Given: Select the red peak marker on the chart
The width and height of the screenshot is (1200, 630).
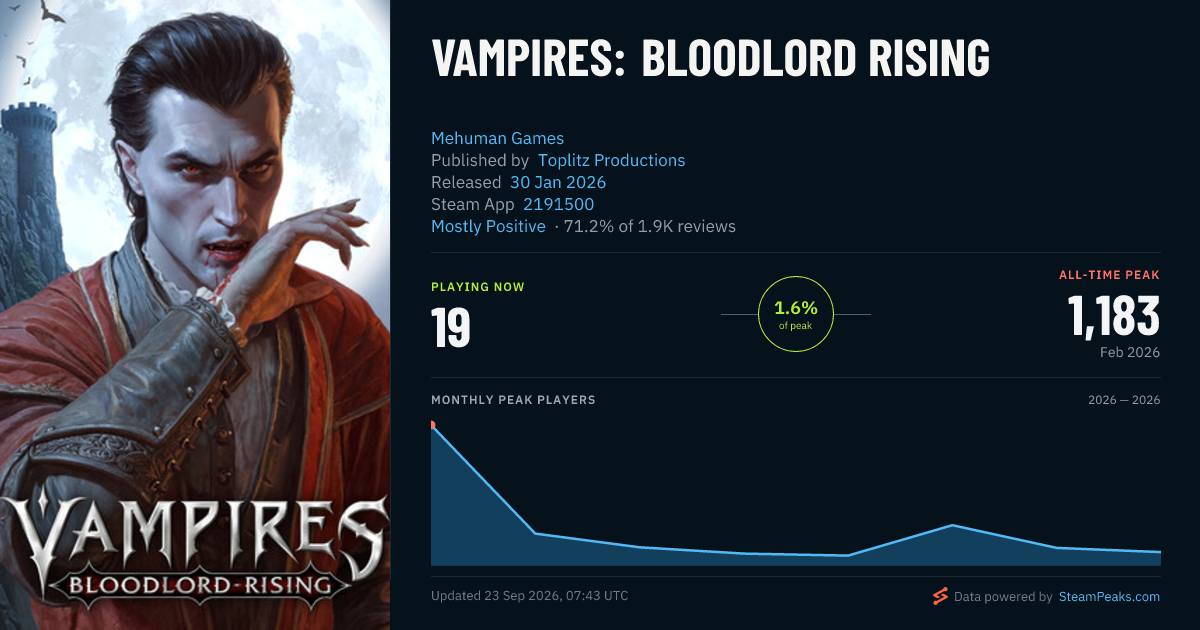Looking at the screenshot, I should 432,425.
